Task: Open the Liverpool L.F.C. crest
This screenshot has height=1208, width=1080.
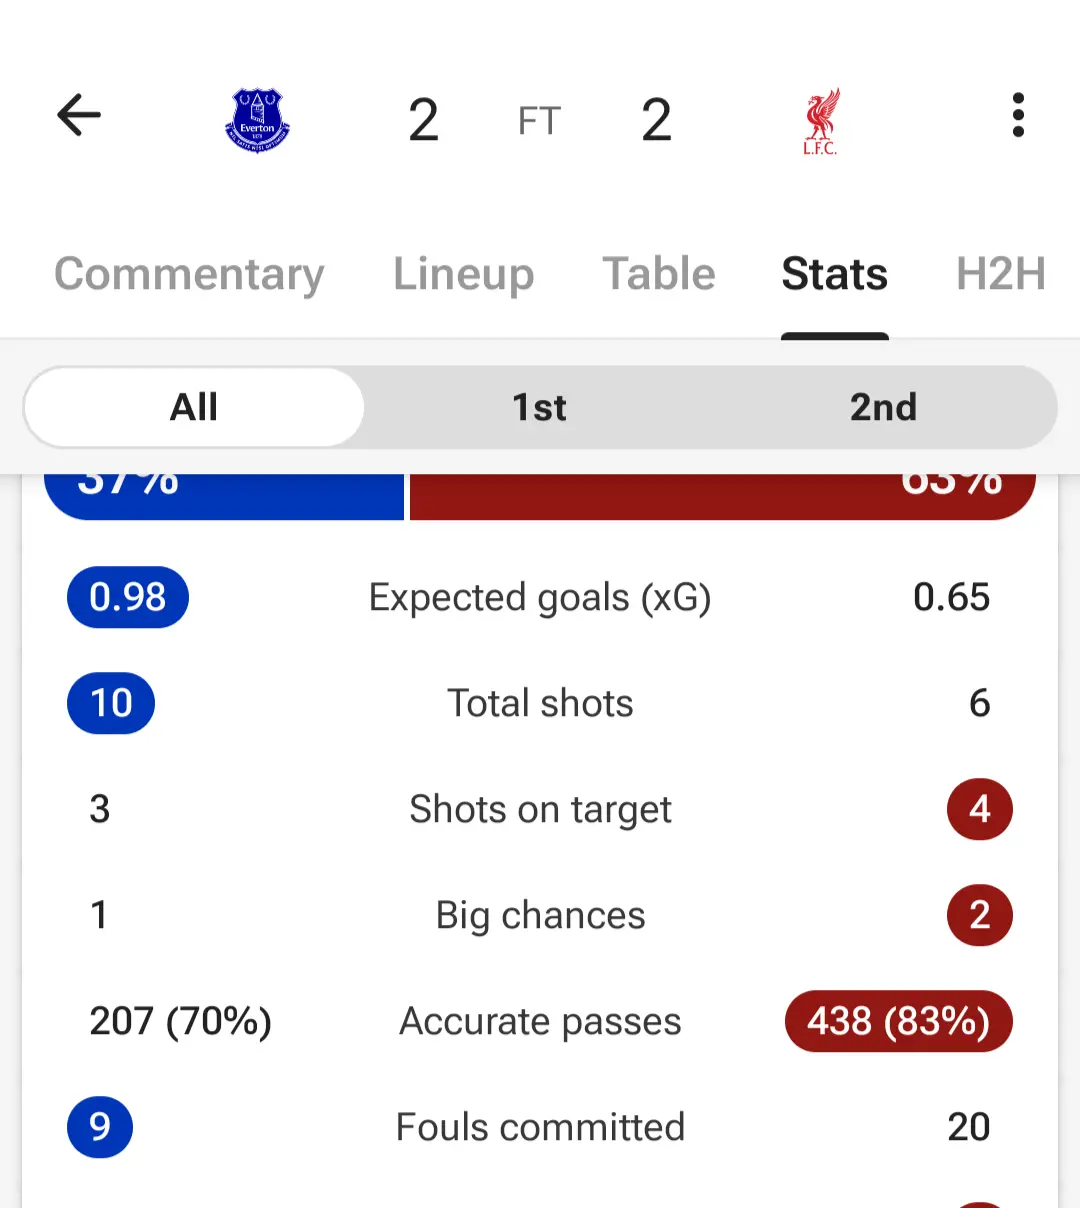Action: (x=821, y=121)
